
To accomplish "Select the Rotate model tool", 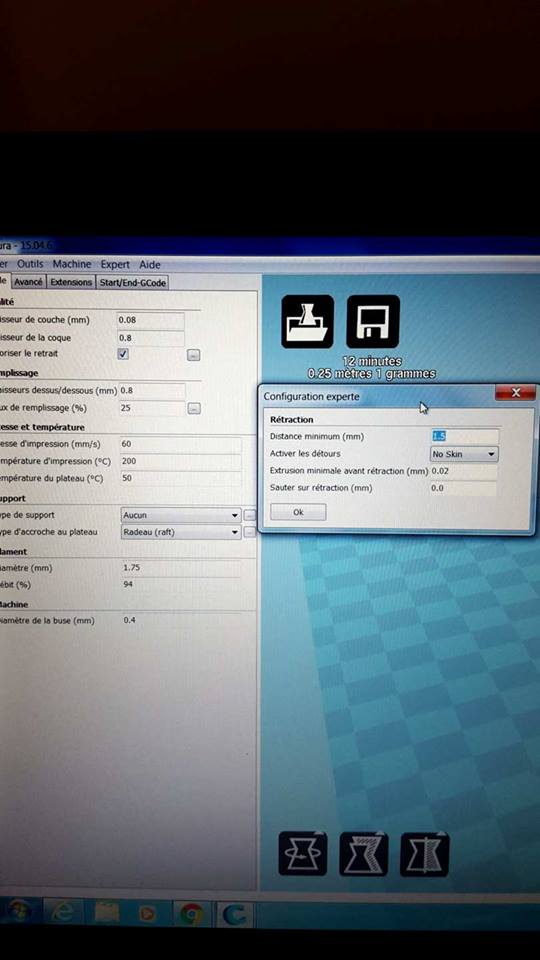I will click(x=302, y=853).
